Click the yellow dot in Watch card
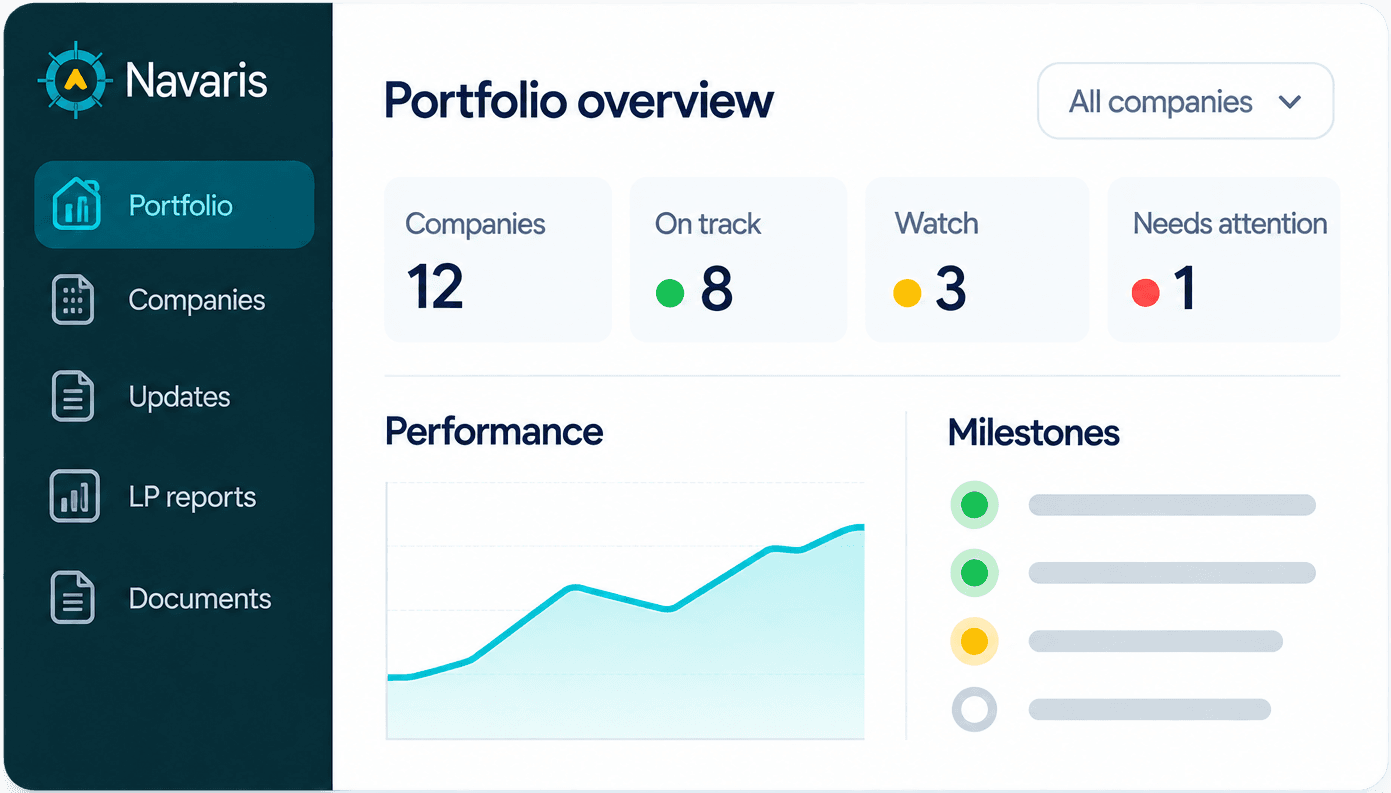This screenshot has width=1391, height=793. point(907,293)
